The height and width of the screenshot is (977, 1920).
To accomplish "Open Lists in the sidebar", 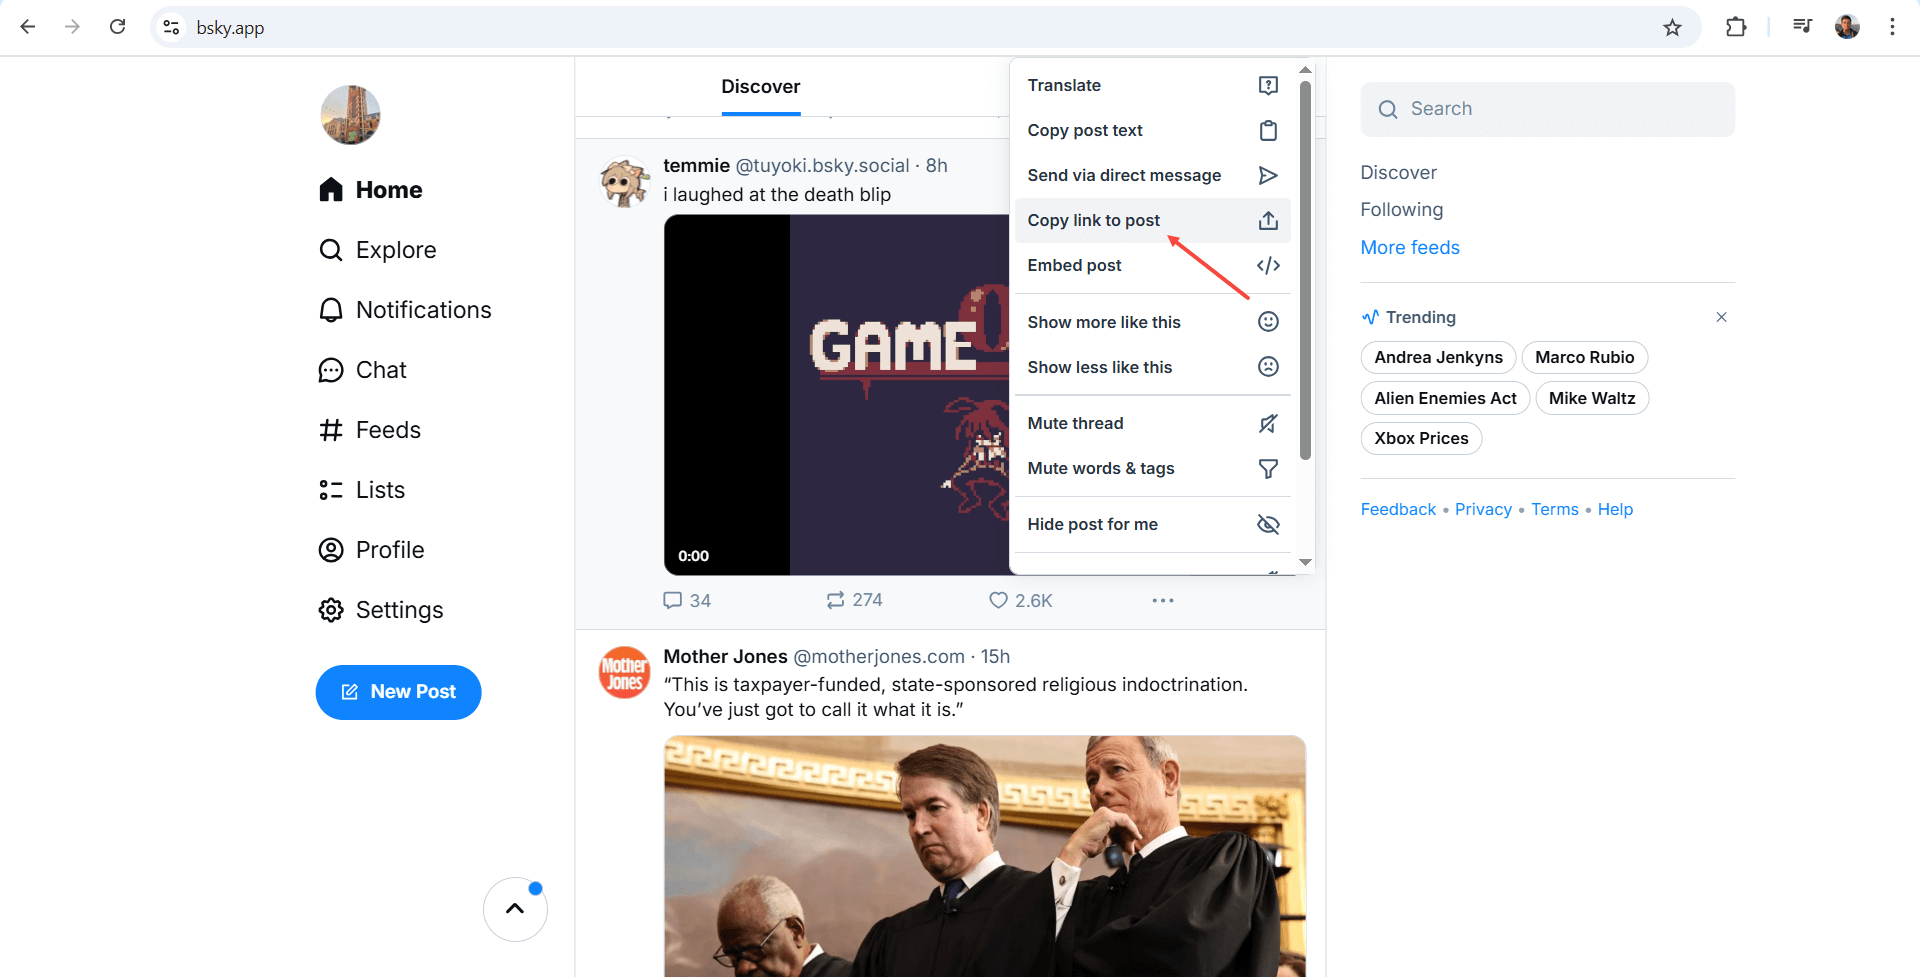I will [x=362, y=490].
